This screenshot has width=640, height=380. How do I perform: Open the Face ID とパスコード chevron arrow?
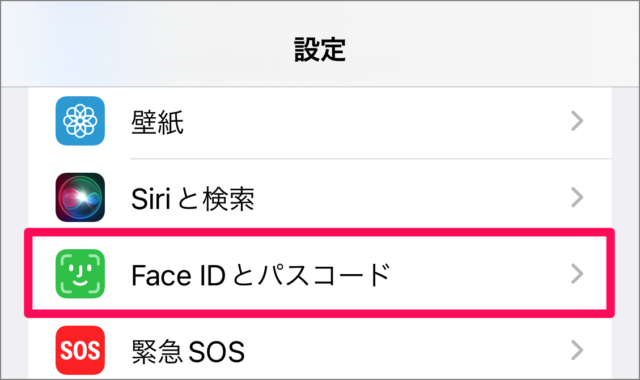click(577, 274)
